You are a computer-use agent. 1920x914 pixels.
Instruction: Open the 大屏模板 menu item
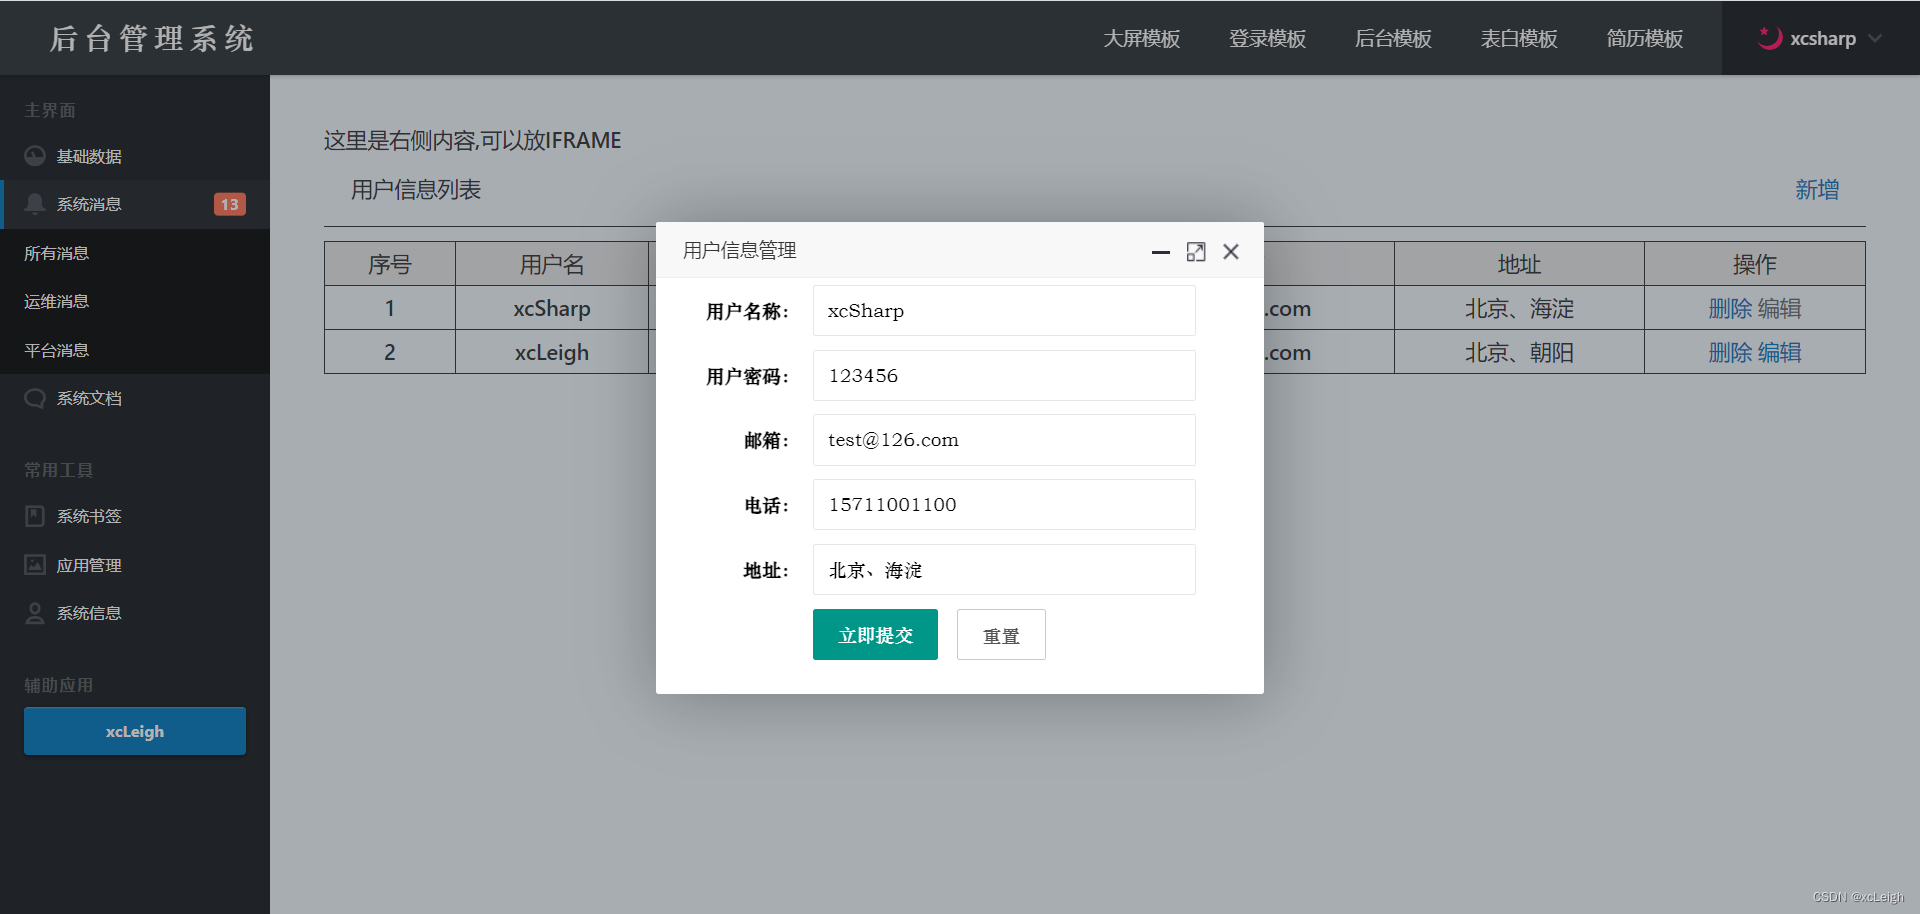click(1142, 38)
